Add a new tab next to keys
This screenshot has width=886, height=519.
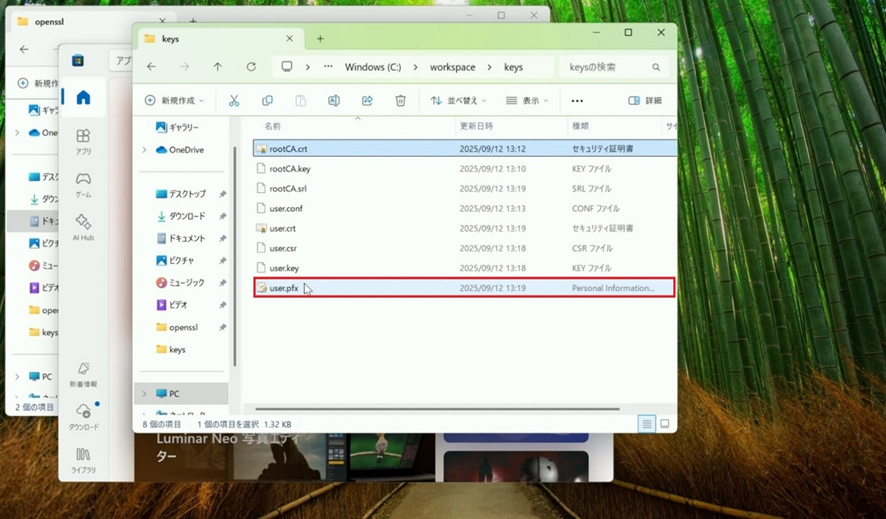320,39
